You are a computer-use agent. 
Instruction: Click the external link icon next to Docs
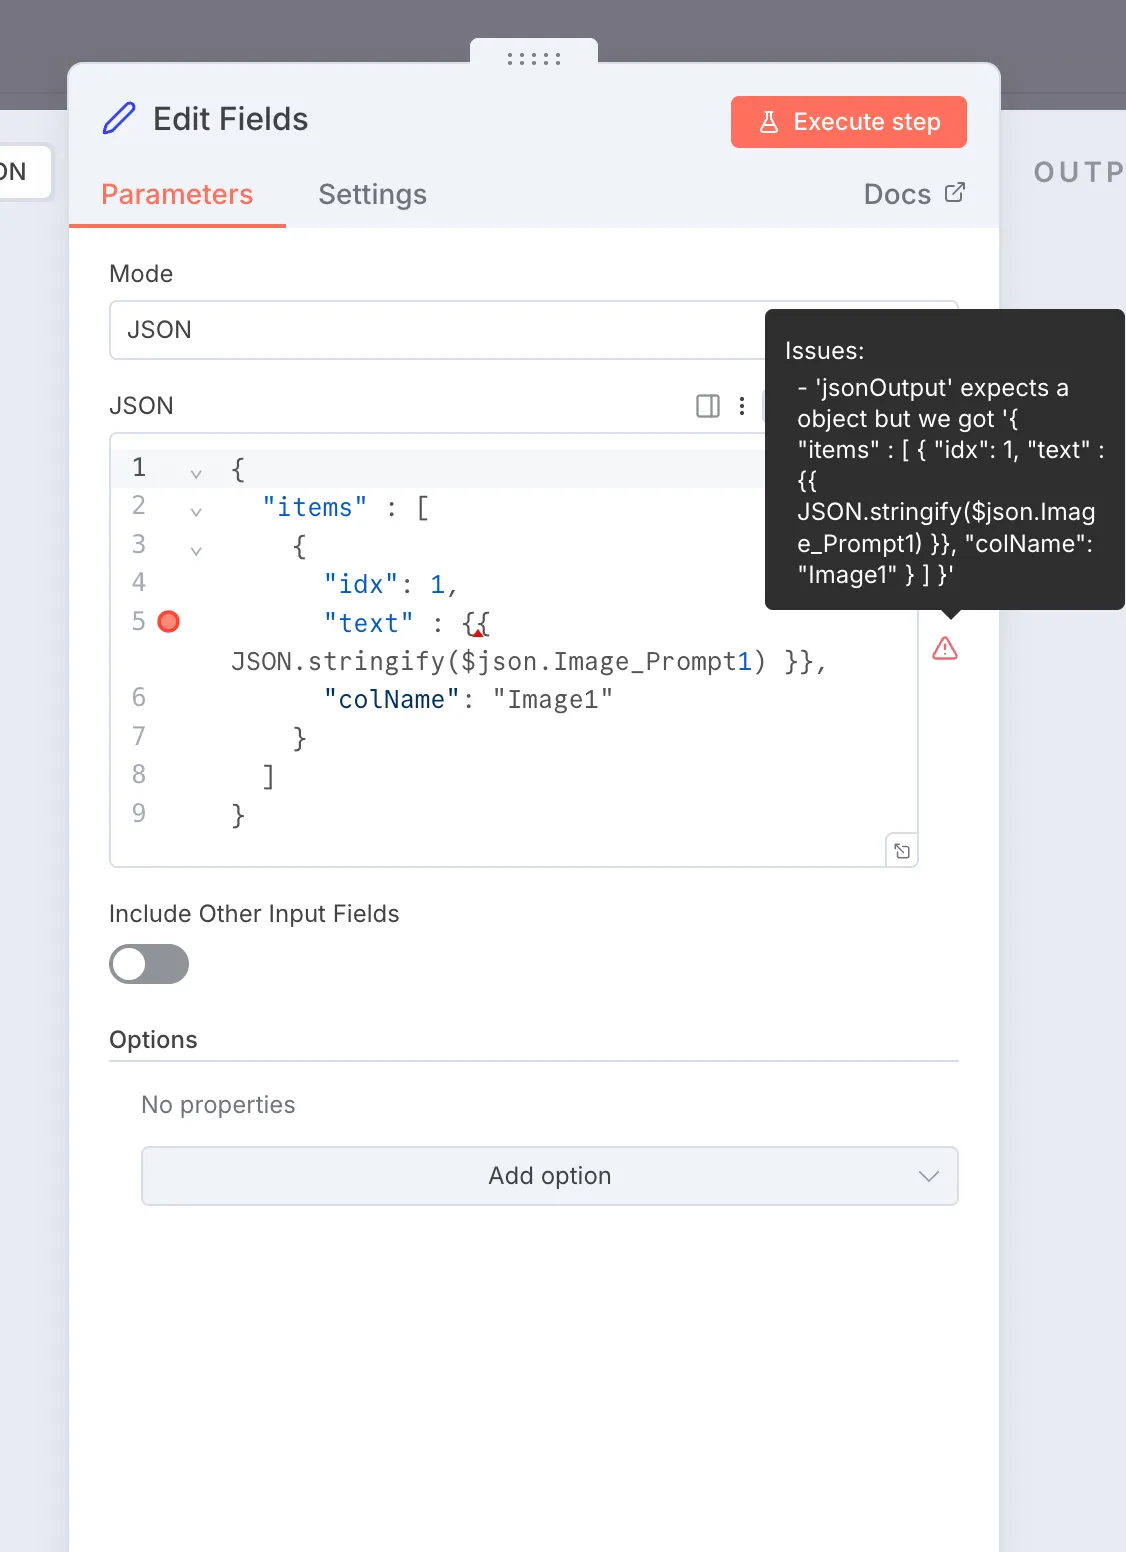(955, 192)
